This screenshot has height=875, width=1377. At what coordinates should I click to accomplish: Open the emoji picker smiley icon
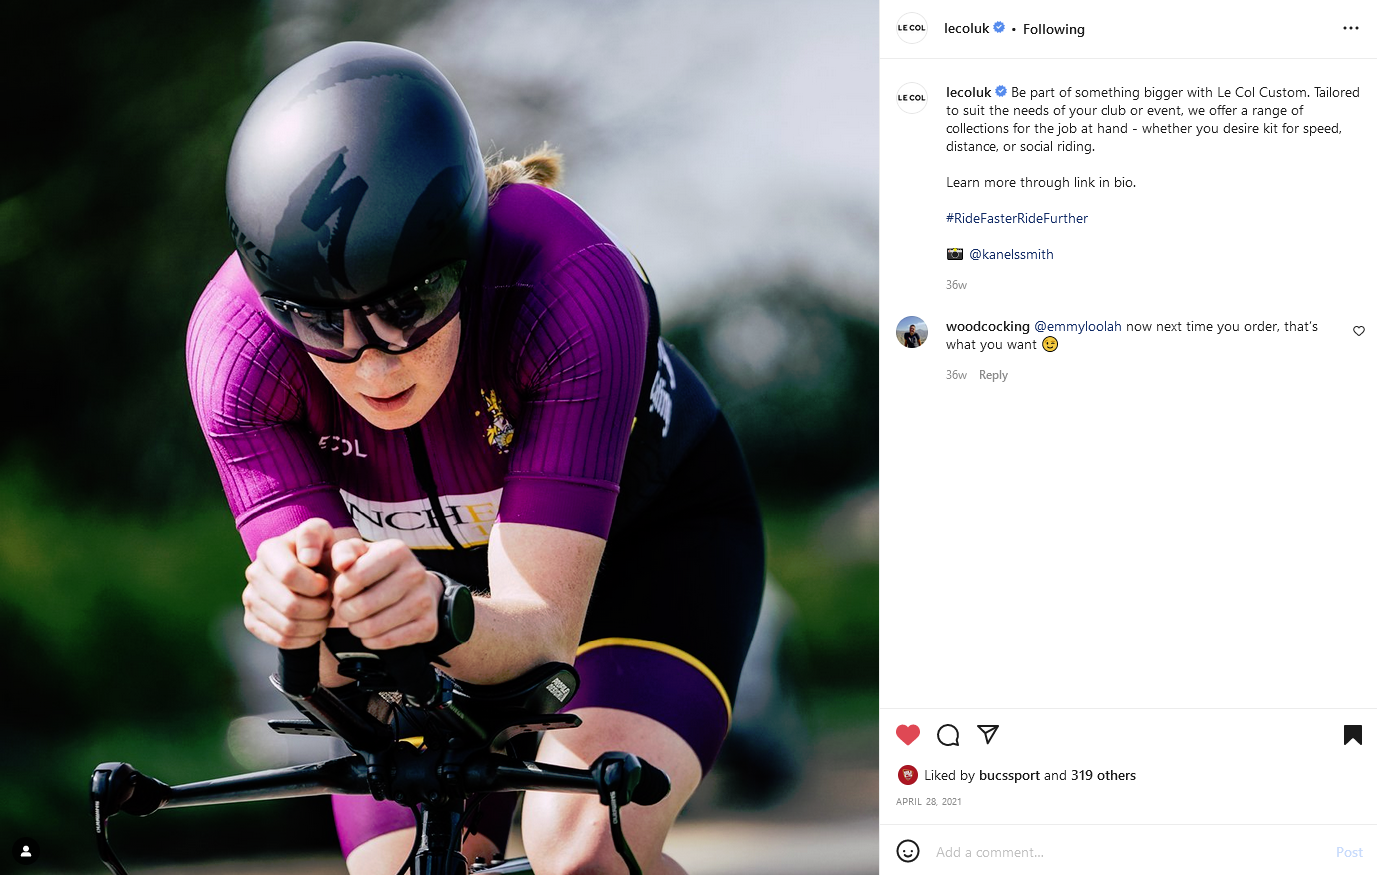coord(908,851)
